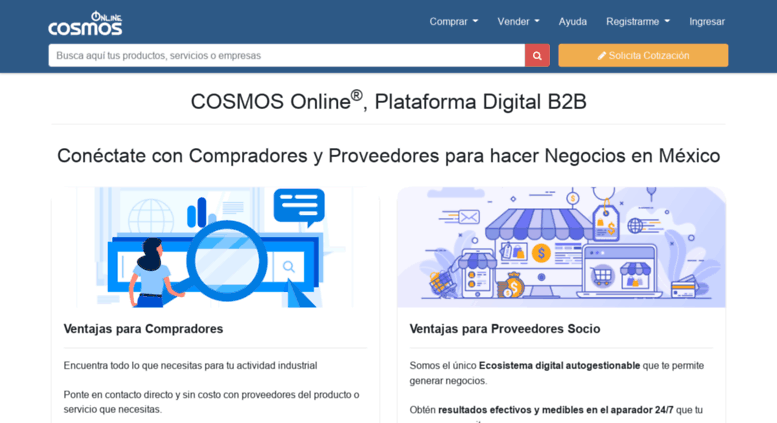Click the Solicita Cotización button
777x423 pixels.
pos(643,55)
